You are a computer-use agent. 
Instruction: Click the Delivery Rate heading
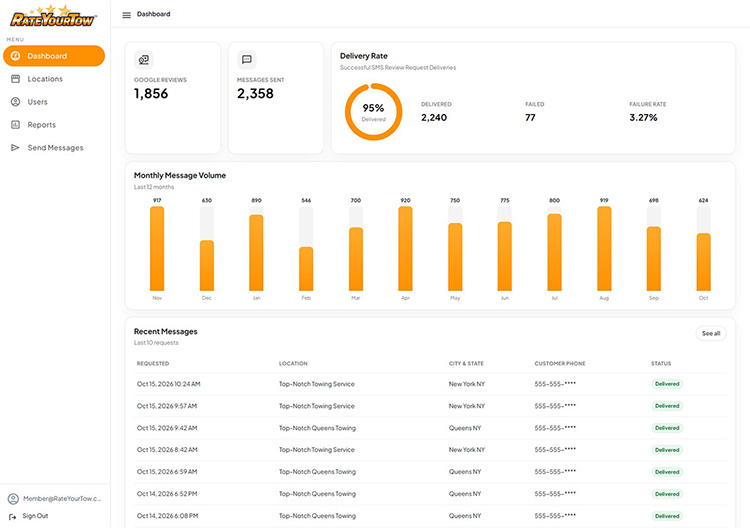364,56
